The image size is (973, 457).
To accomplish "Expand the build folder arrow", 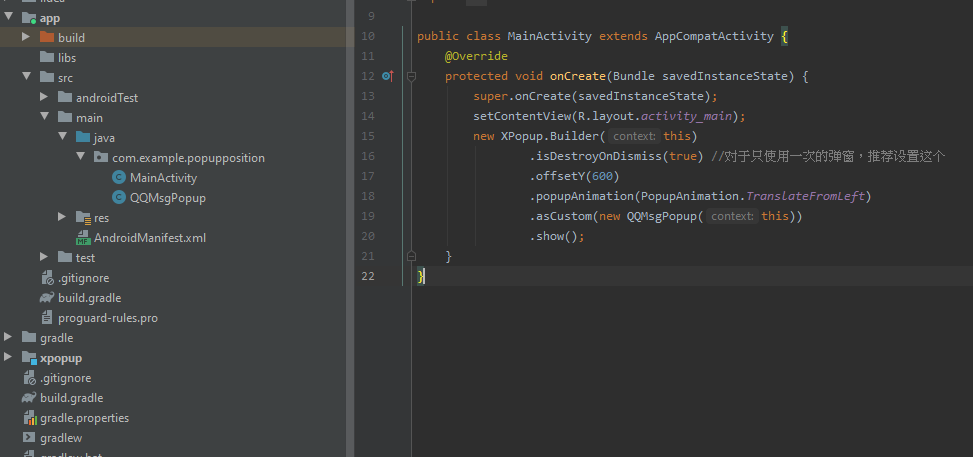I will 25,37.
